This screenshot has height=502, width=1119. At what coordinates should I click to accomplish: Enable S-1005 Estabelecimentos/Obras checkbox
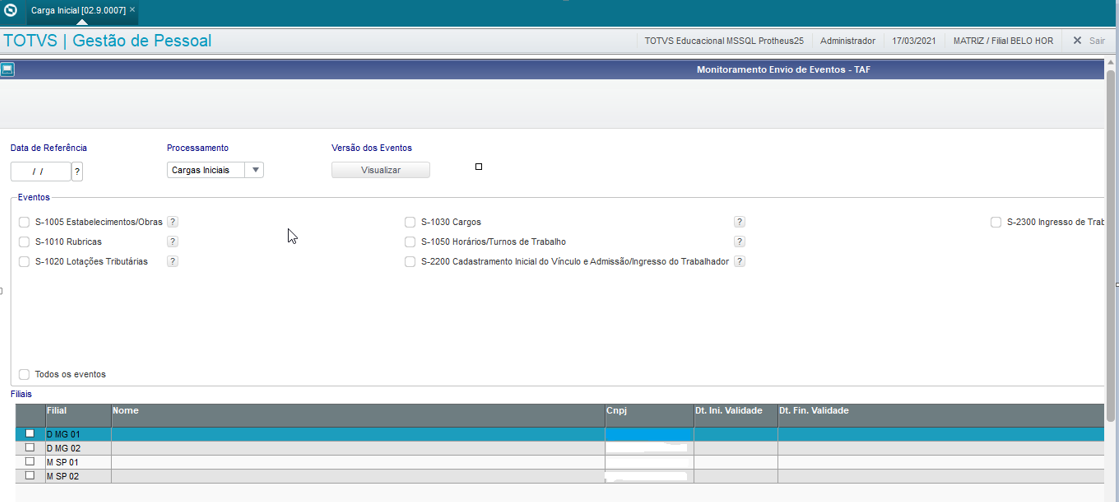point(24,222)
